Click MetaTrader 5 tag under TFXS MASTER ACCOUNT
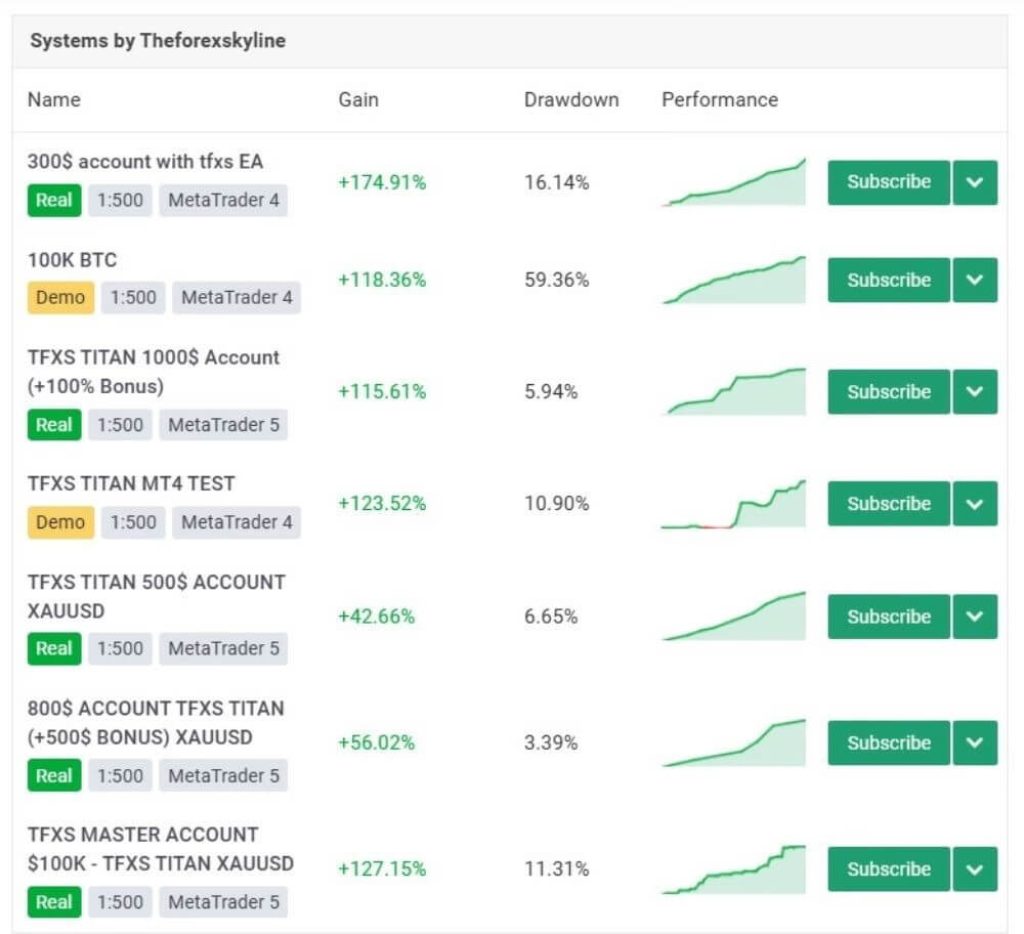Screen dimensions: 1024x934 pos(223,902)
